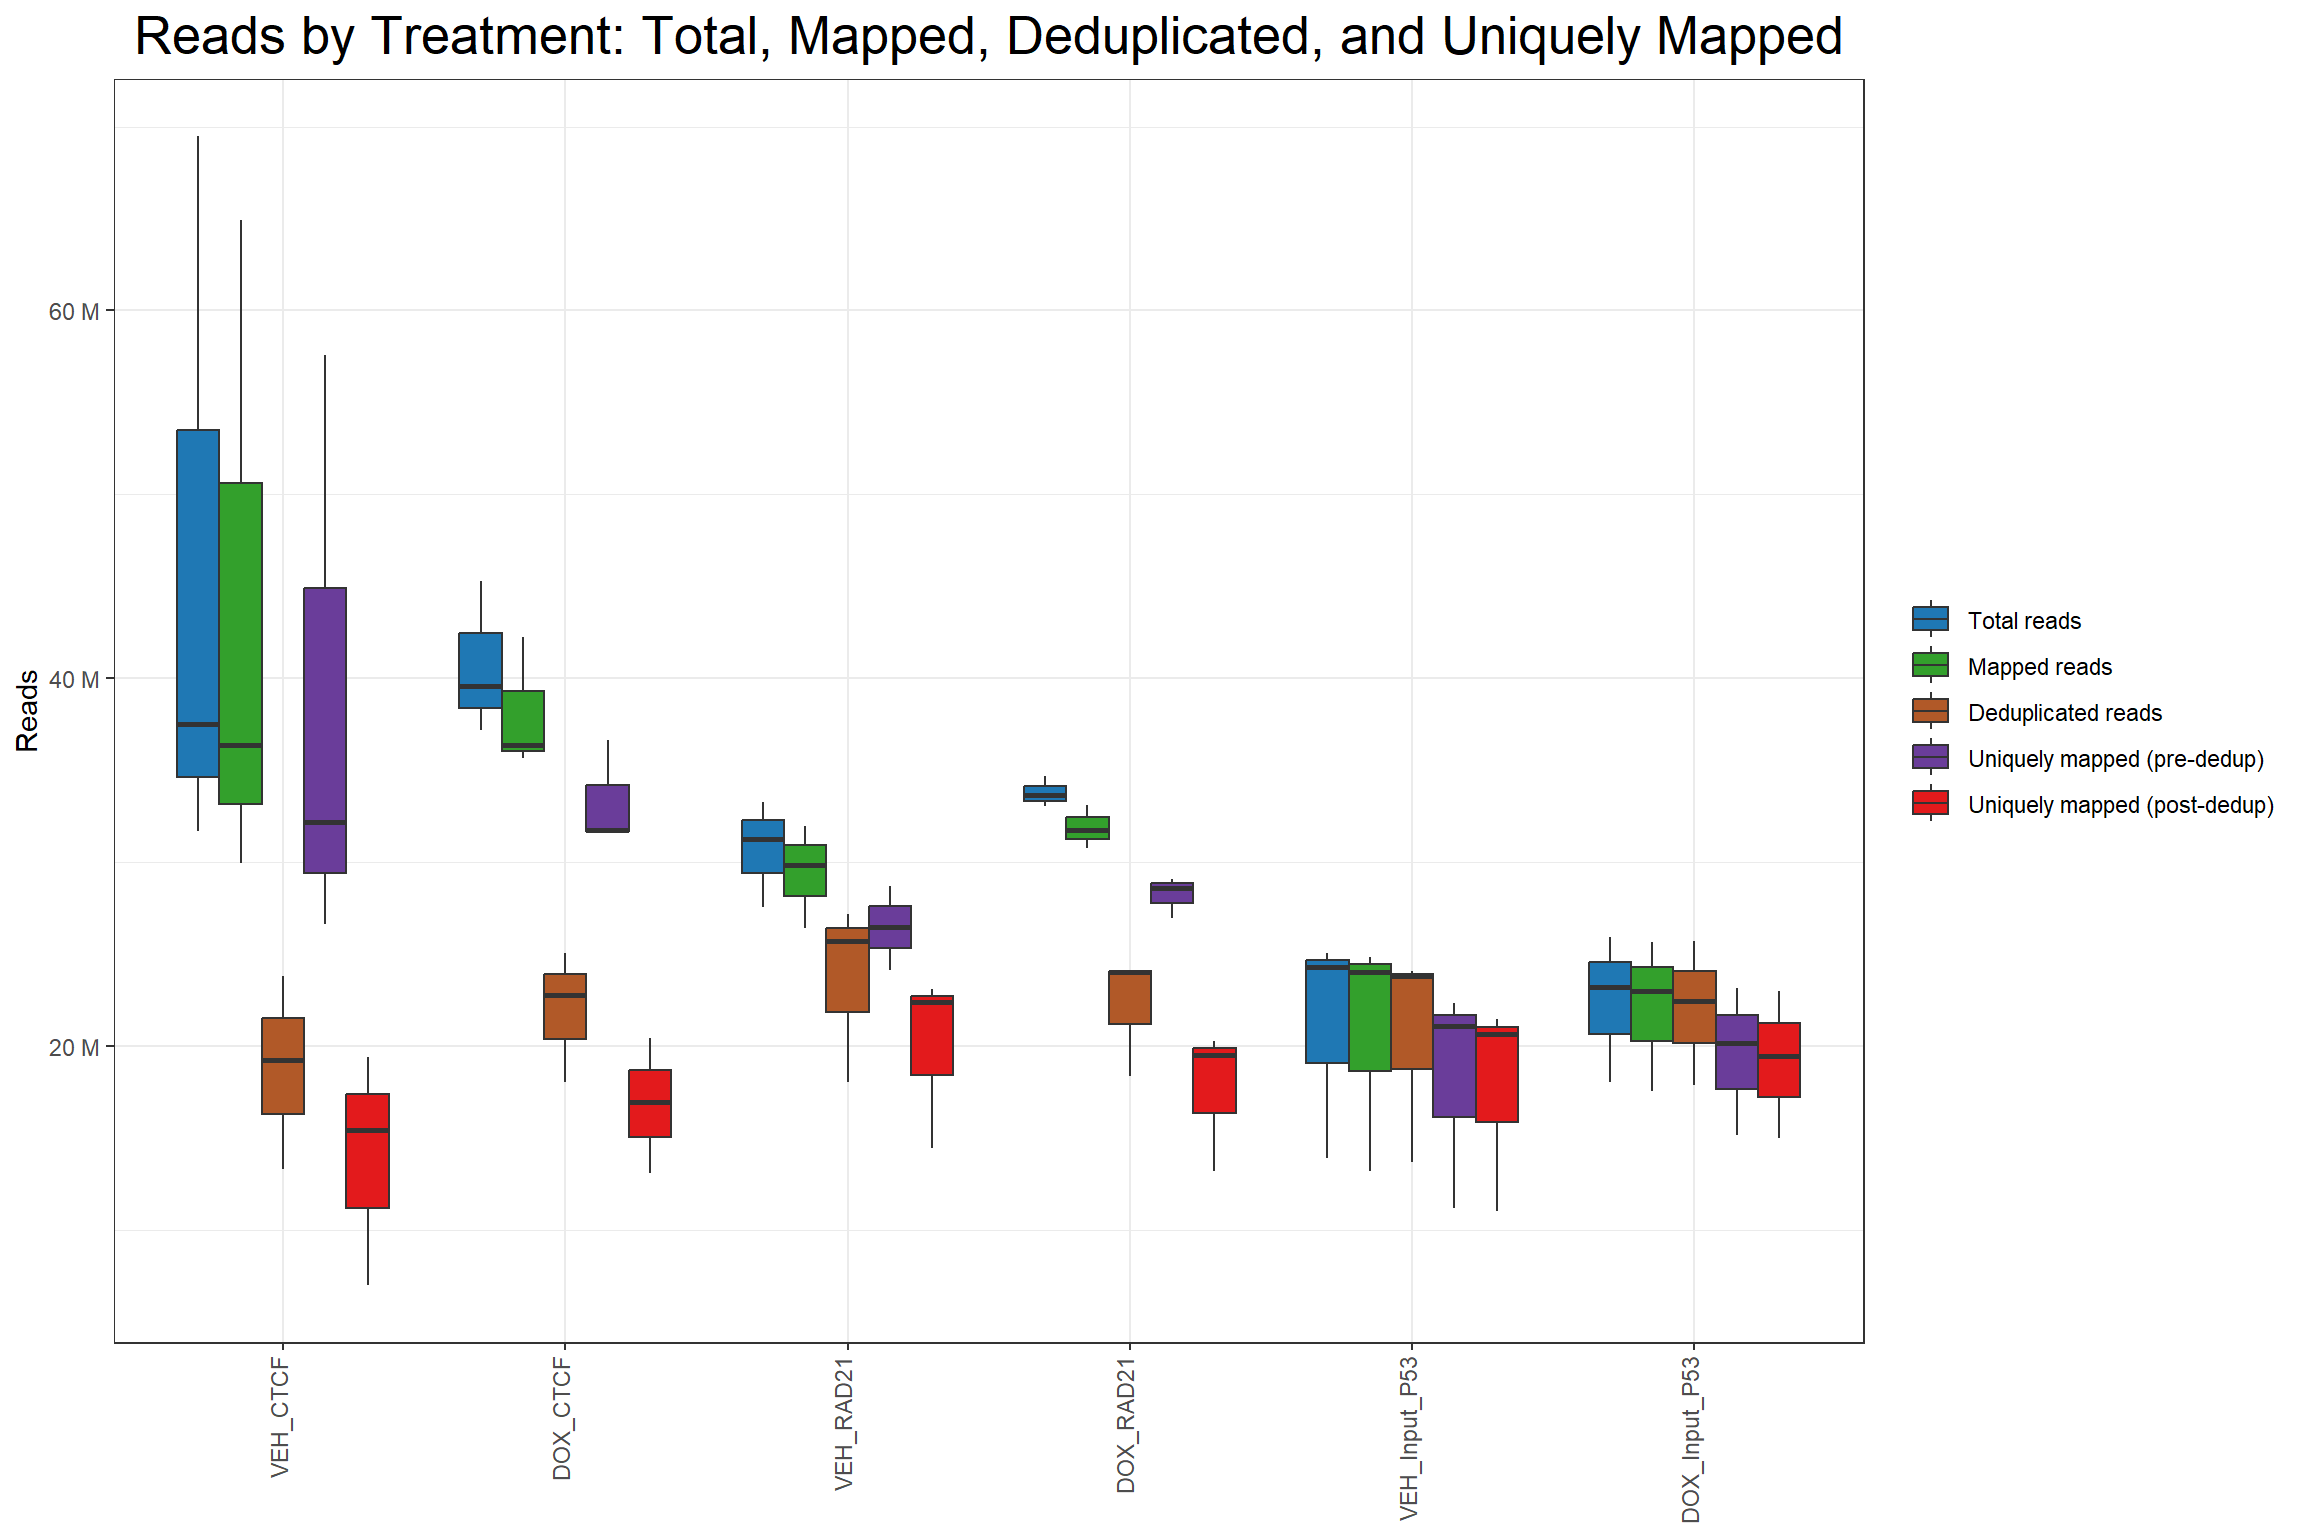Click the Uniquely mapped (post-dedup) red swatch
The height and width of the screenshot is (1536, 2304).
pyautogui.click(x=1930, y=804)
